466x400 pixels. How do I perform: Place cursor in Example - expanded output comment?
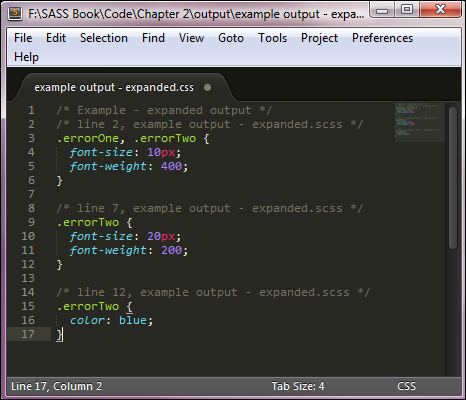pos(164,110)
